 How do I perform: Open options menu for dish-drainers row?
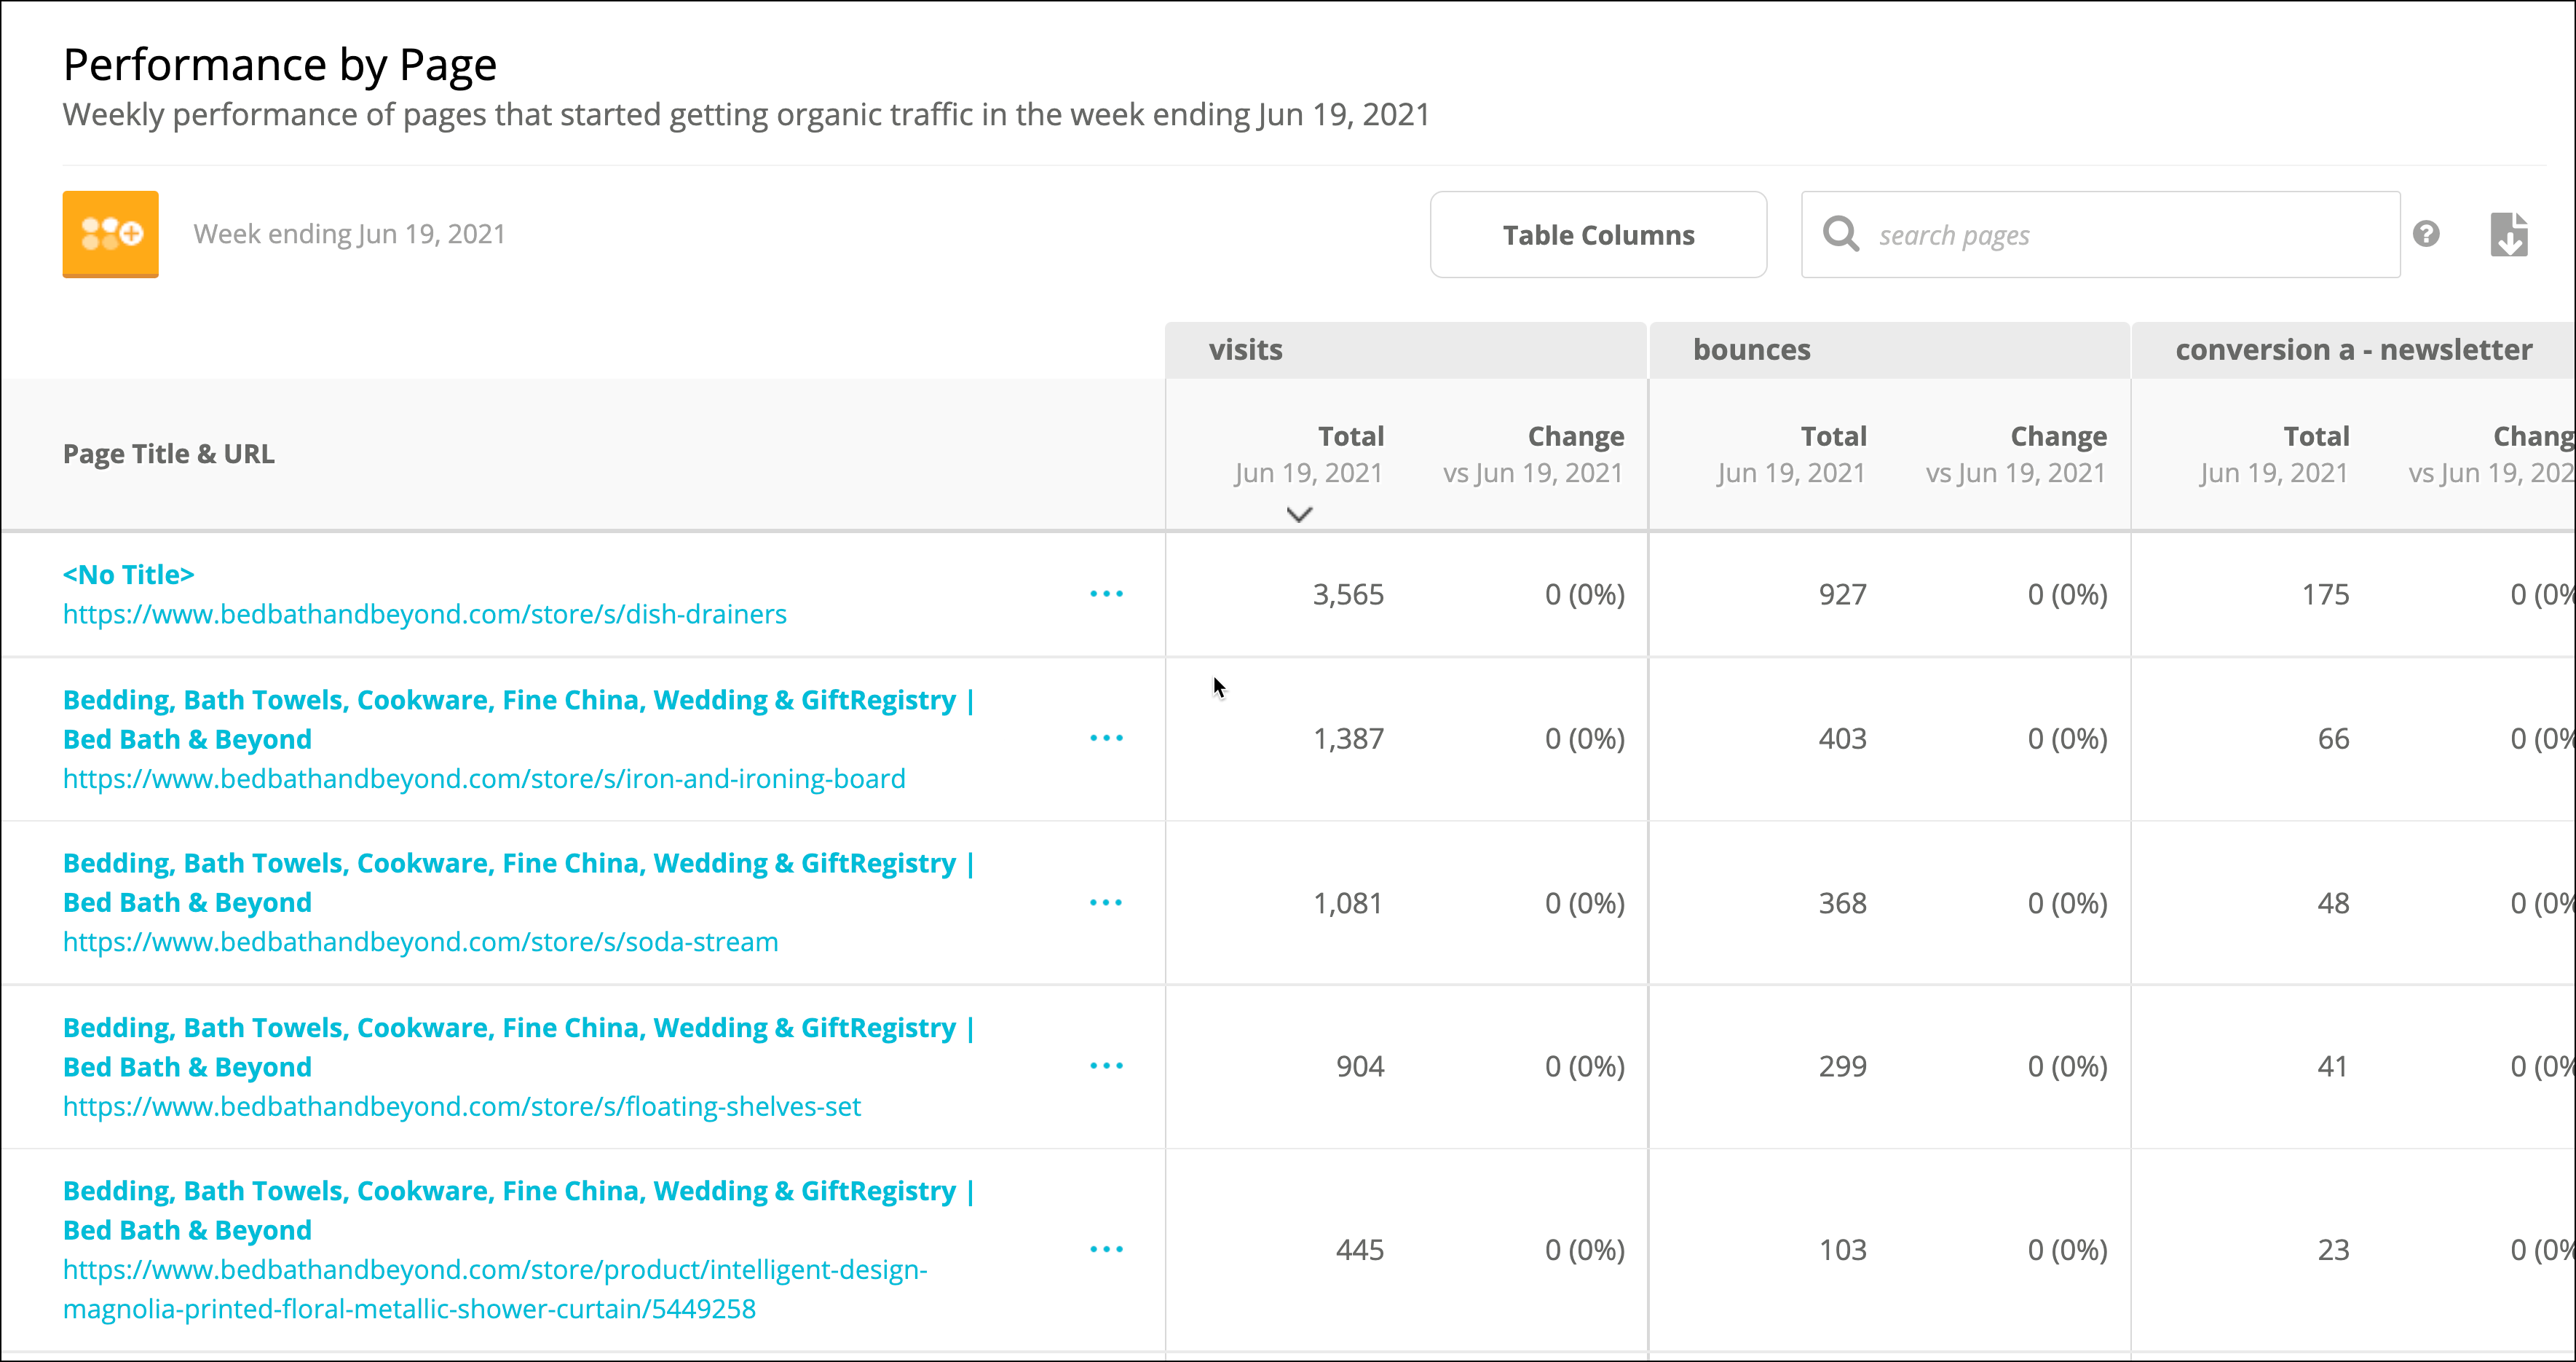[1106, 594]
